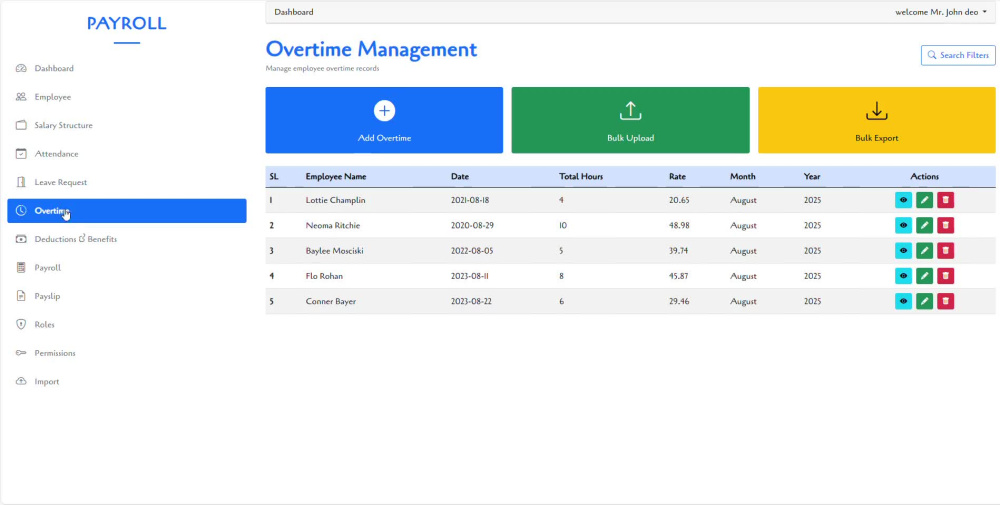Select the name Baylee Mosciski
Screen dimensions: 1000x505
point(334,251)
